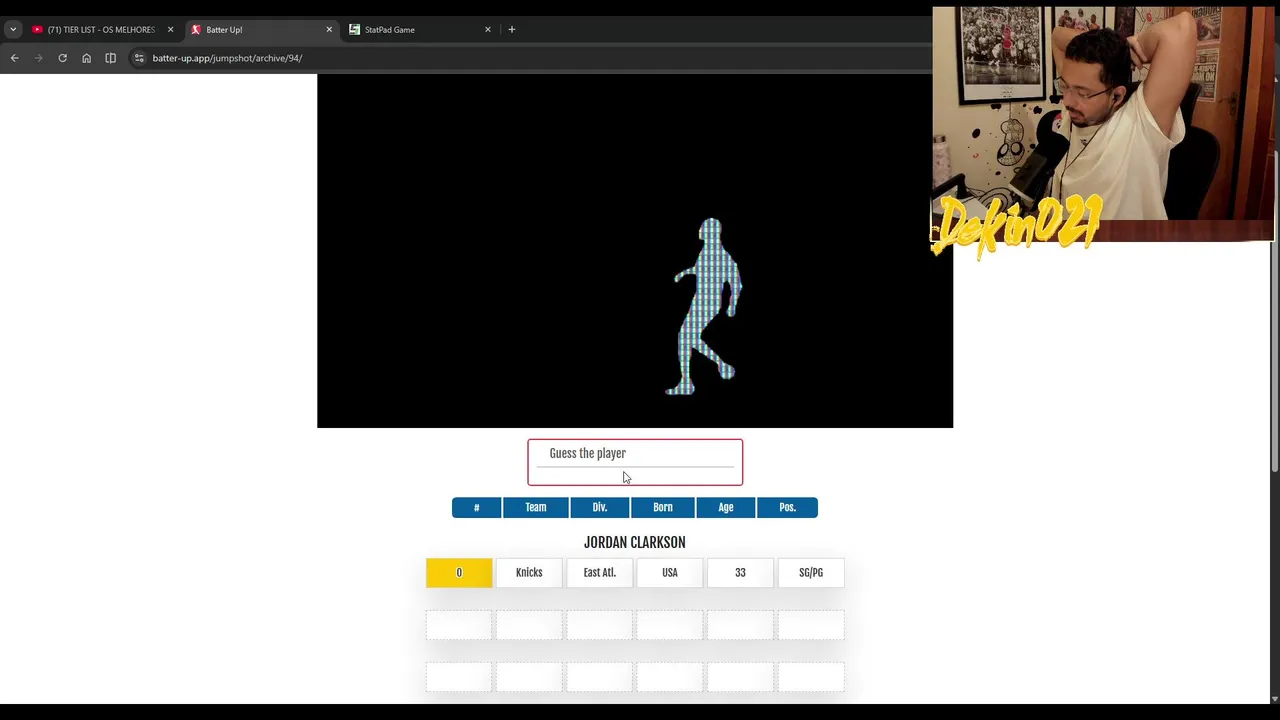Image resolution: width=1280 pixels, height=720 pixels.
Task: Click the page vertical scrollbar thumb
Action: point(1275,310)
